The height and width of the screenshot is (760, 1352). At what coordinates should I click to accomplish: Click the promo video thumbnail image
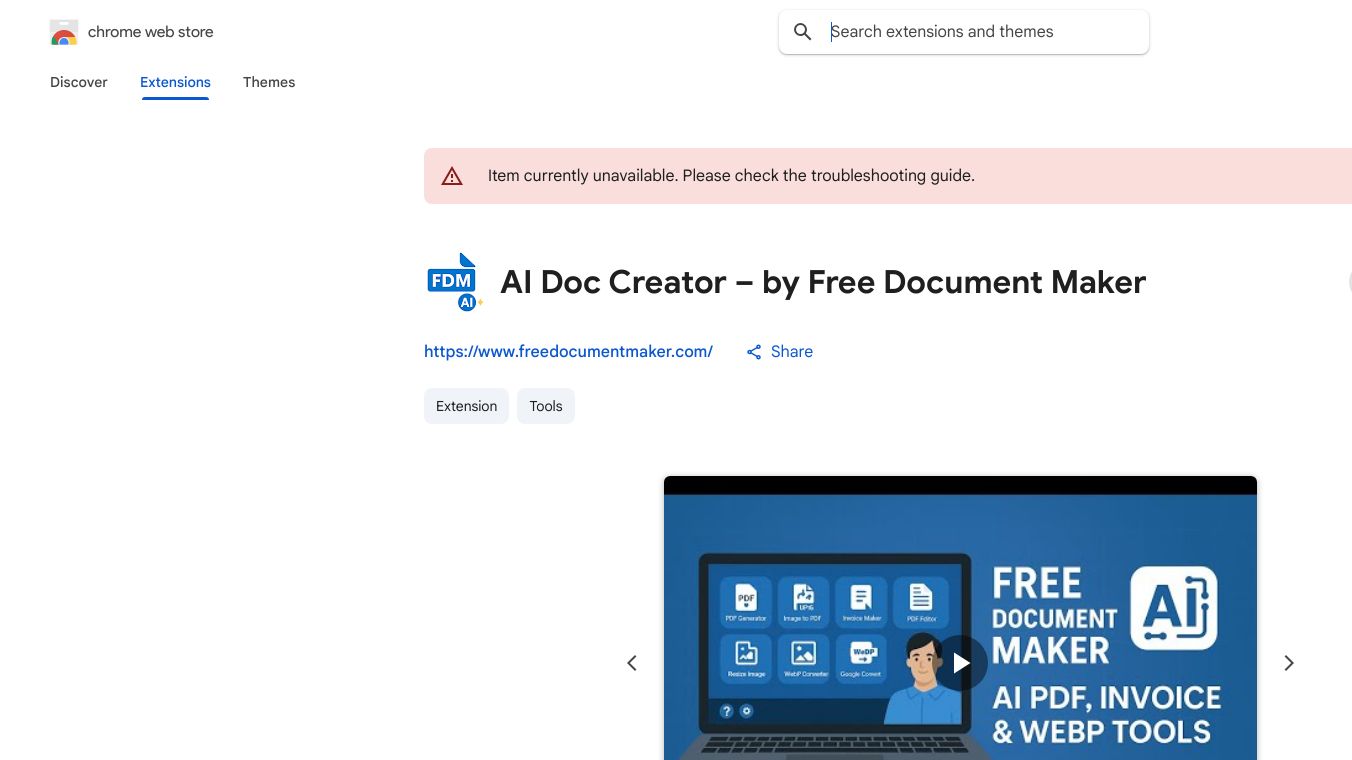pyautogui.click(x=960, y=618)
